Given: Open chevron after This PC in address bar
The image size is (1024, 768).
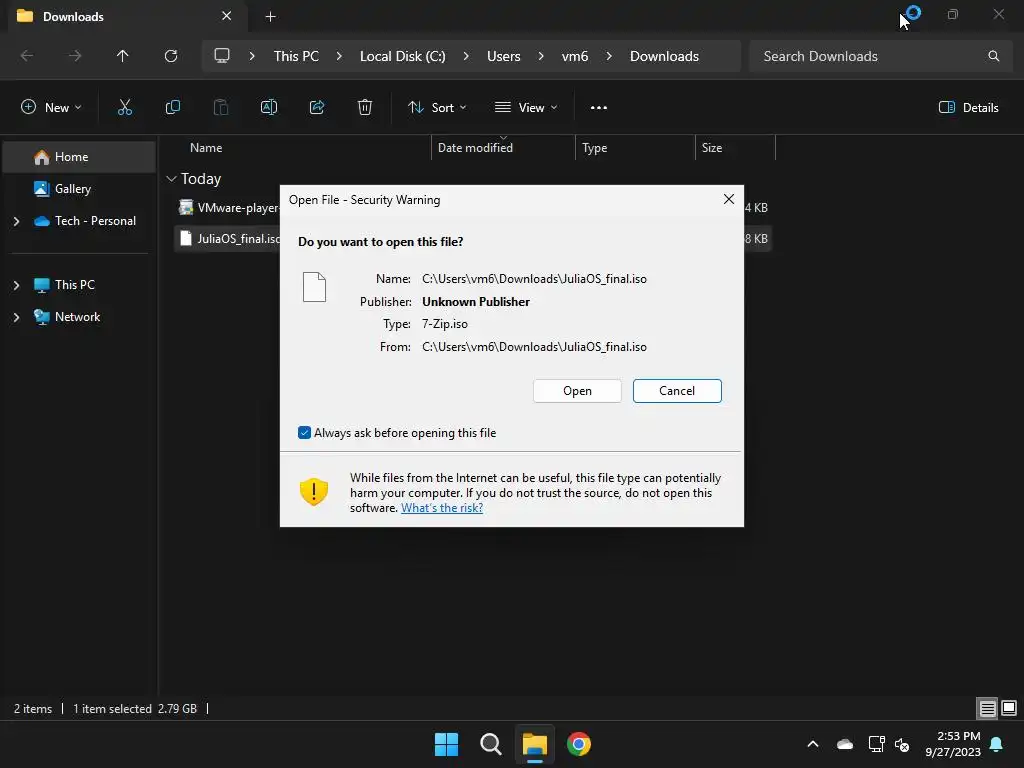Looking at the screenshot, I should coord(339,56).
